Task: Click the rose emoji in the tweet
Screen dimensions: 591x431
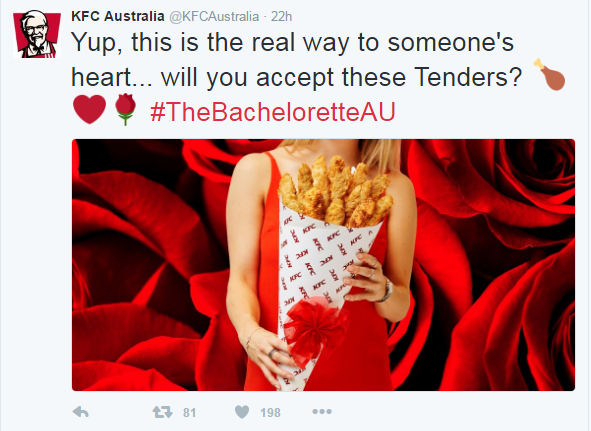Action: point(126,109)
